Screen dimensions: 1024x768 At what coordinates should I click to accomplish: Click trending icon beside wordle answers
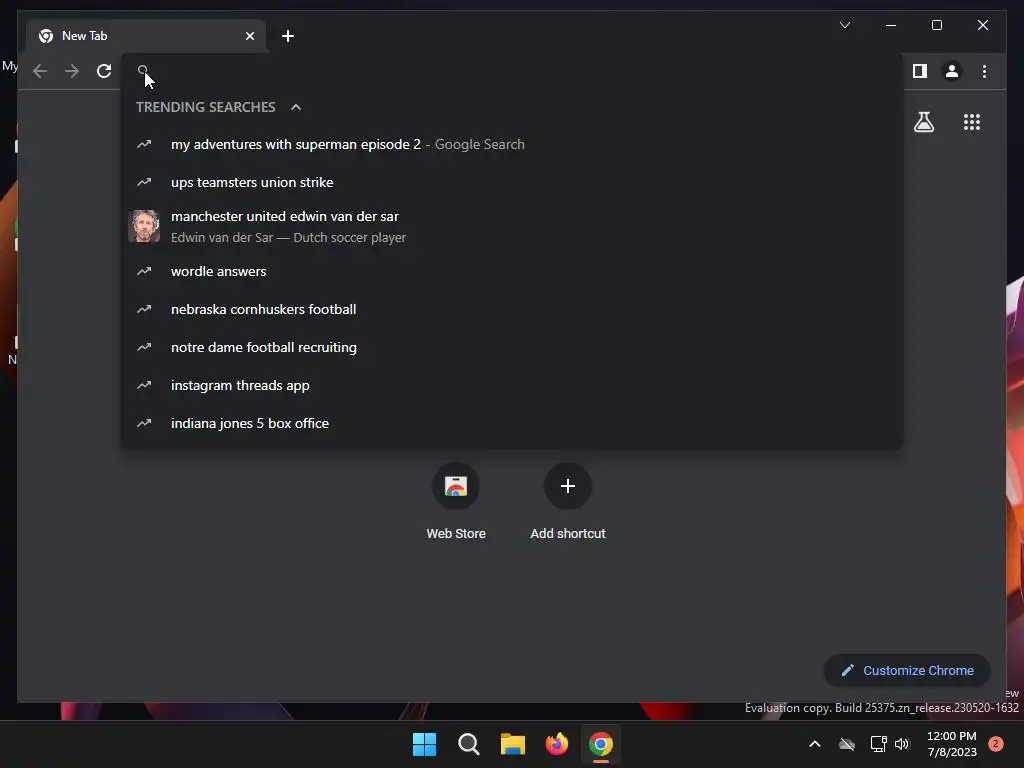click(x=144, y=271)
